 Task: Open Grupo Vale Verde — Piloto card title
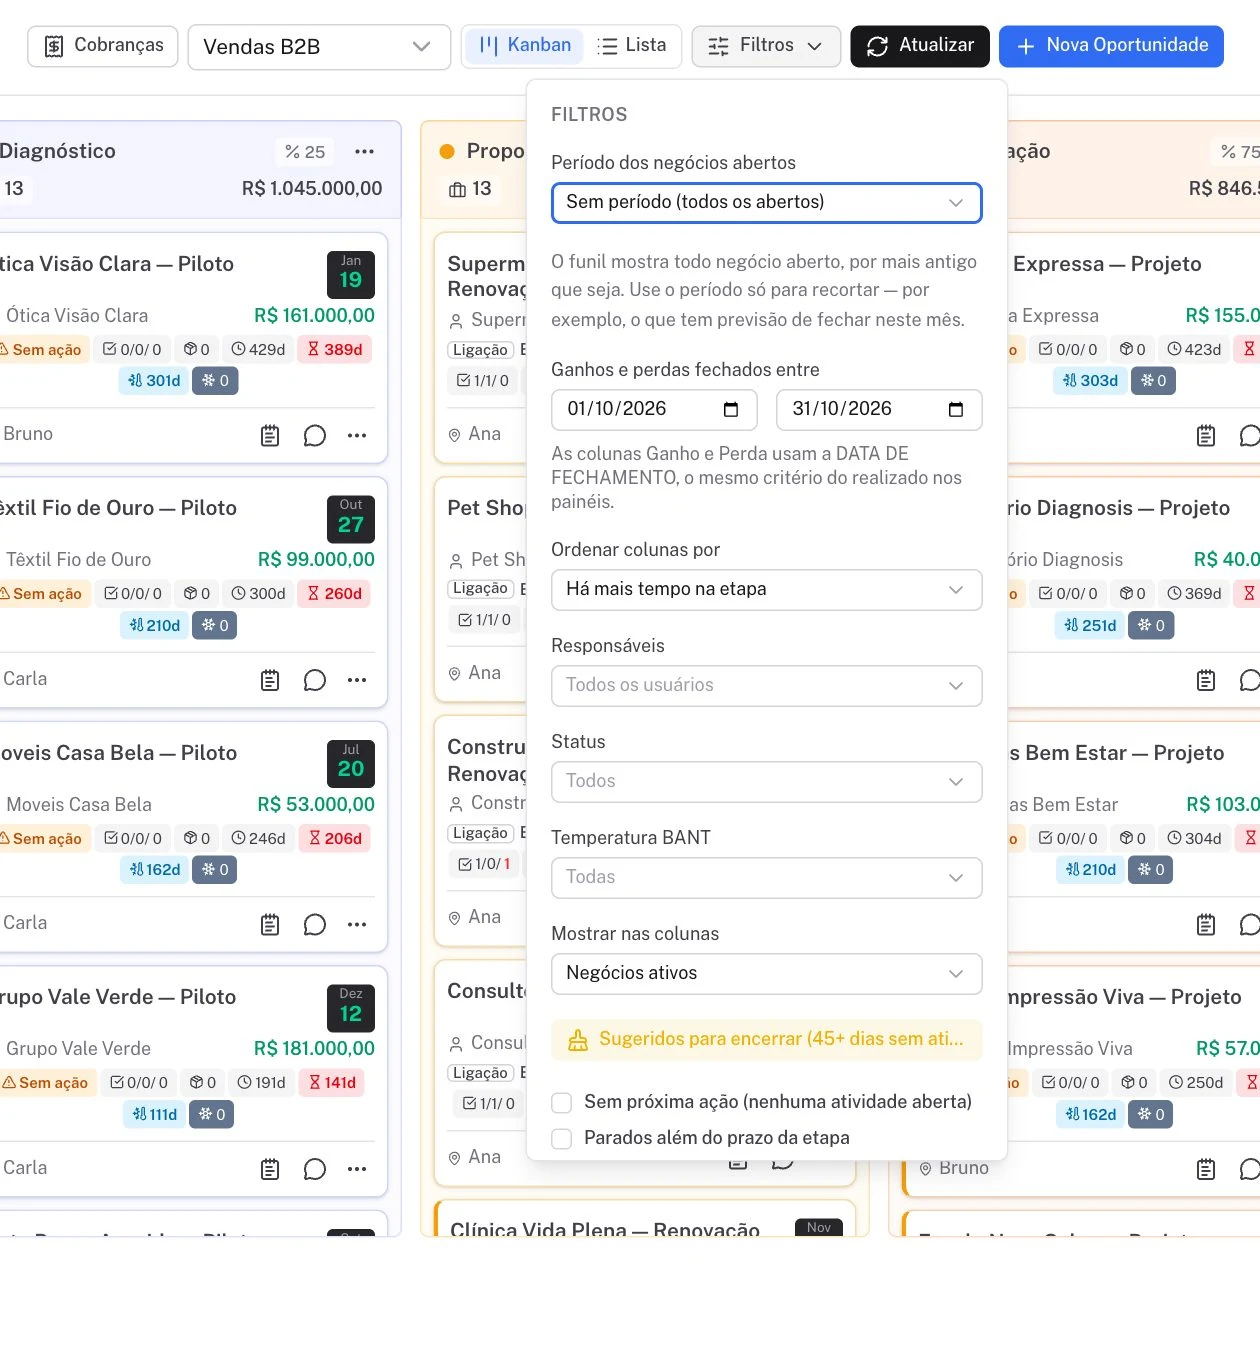click(117, 997)
